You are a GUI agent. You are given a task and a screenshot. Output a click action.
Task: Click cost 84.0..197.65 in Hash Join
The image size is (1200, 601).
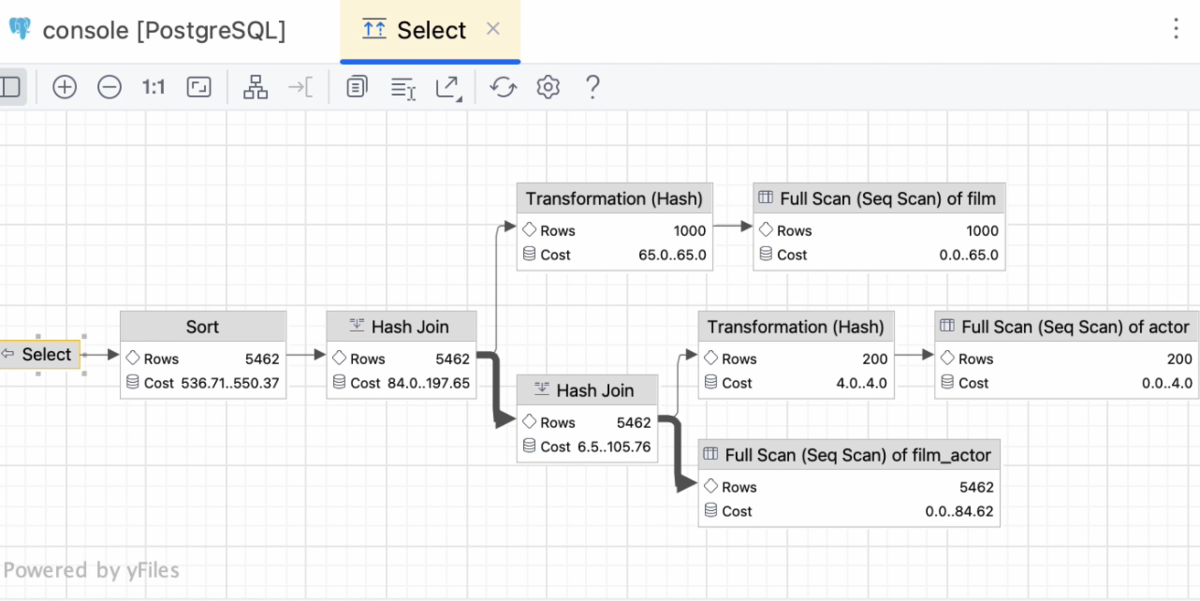[x=428, y=383]
